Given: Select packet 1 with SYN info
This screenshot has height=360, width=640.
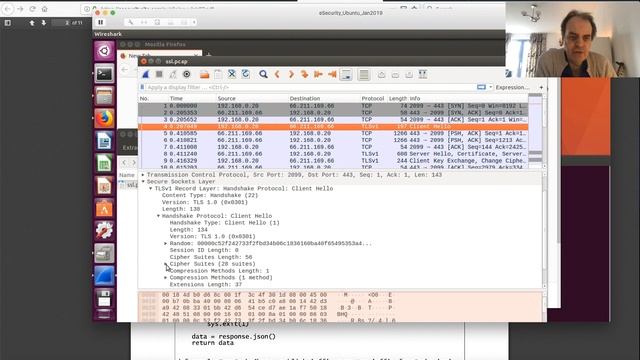Looking at the screenshot, I should [333, 106].
